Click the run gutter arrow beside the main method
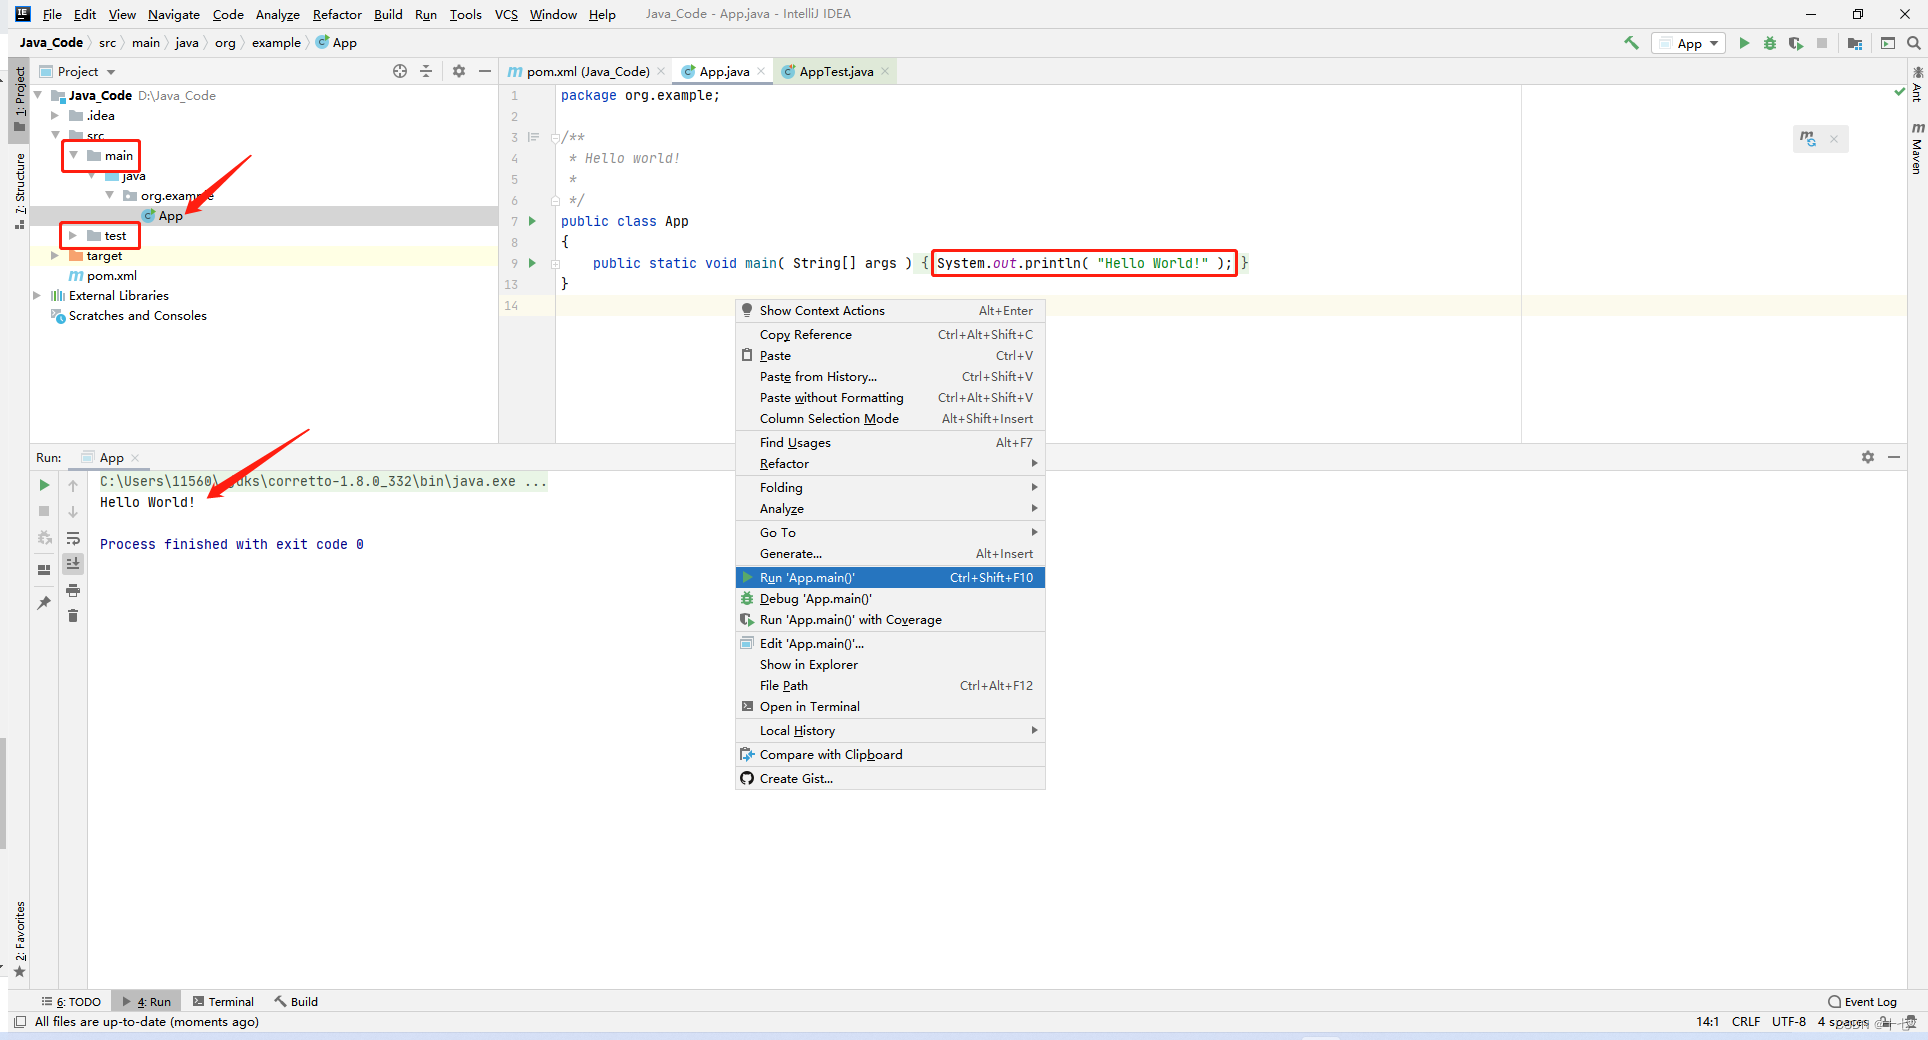This screenshot has width=1928, height=1040. (x=532, y=263)
